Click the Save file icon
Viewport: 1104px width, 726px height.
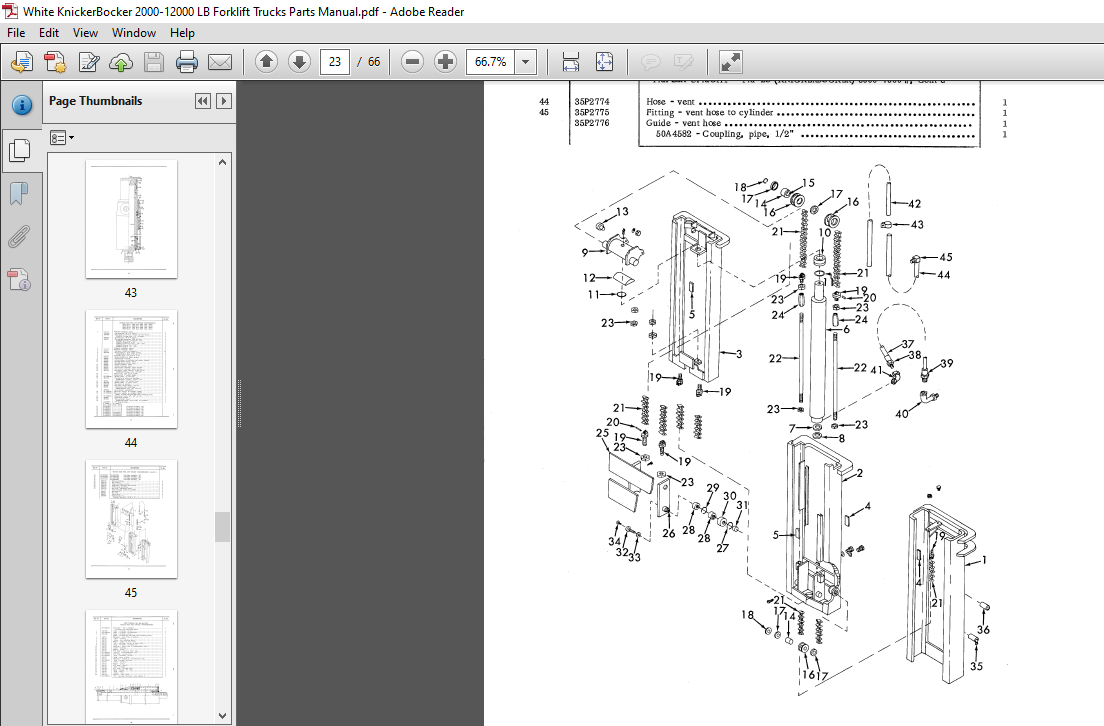click(154, 62)
